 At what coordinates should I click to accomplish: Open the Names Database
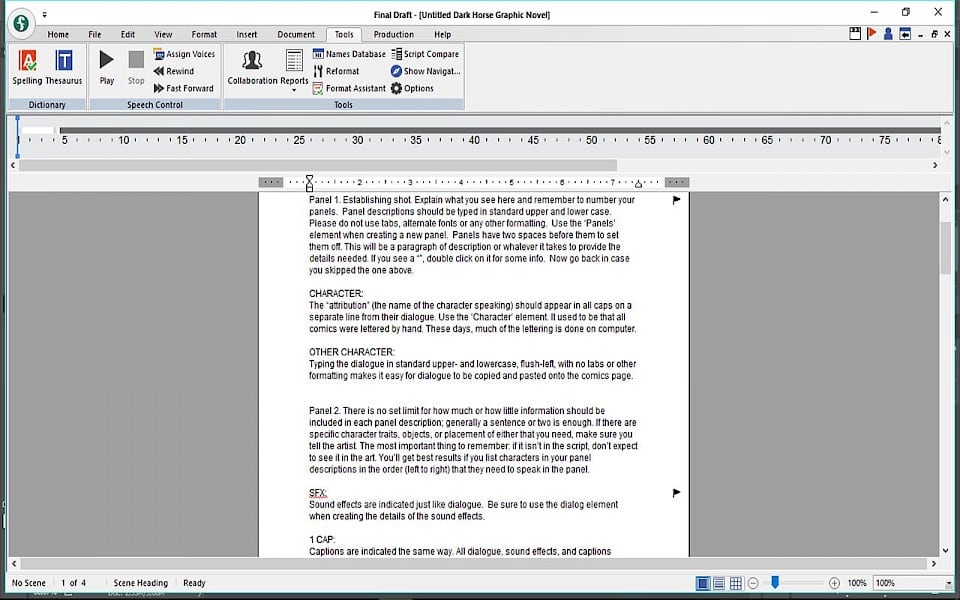point(349,54)
